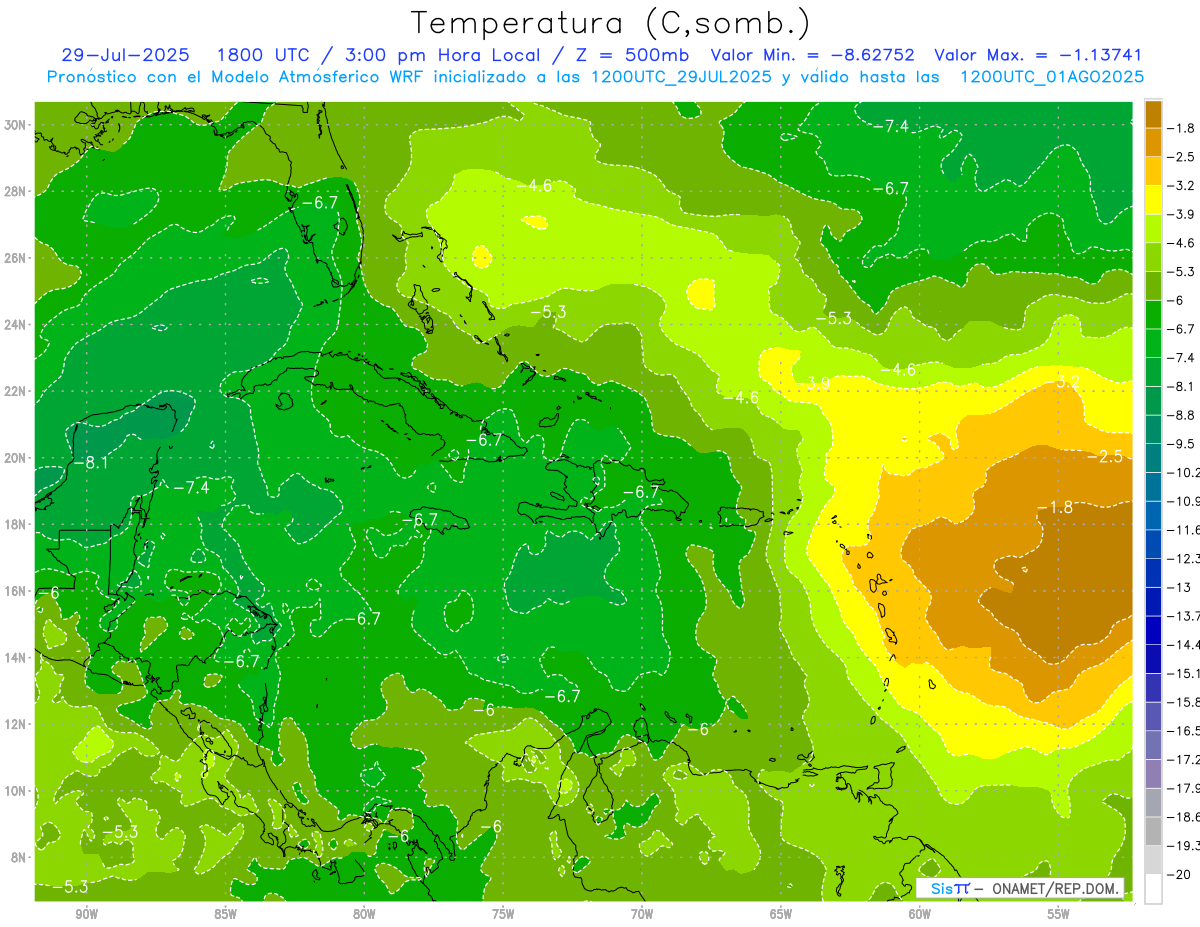Click yellow colorbar swatch between -3.2 and -3.9

click(1153, 200)
